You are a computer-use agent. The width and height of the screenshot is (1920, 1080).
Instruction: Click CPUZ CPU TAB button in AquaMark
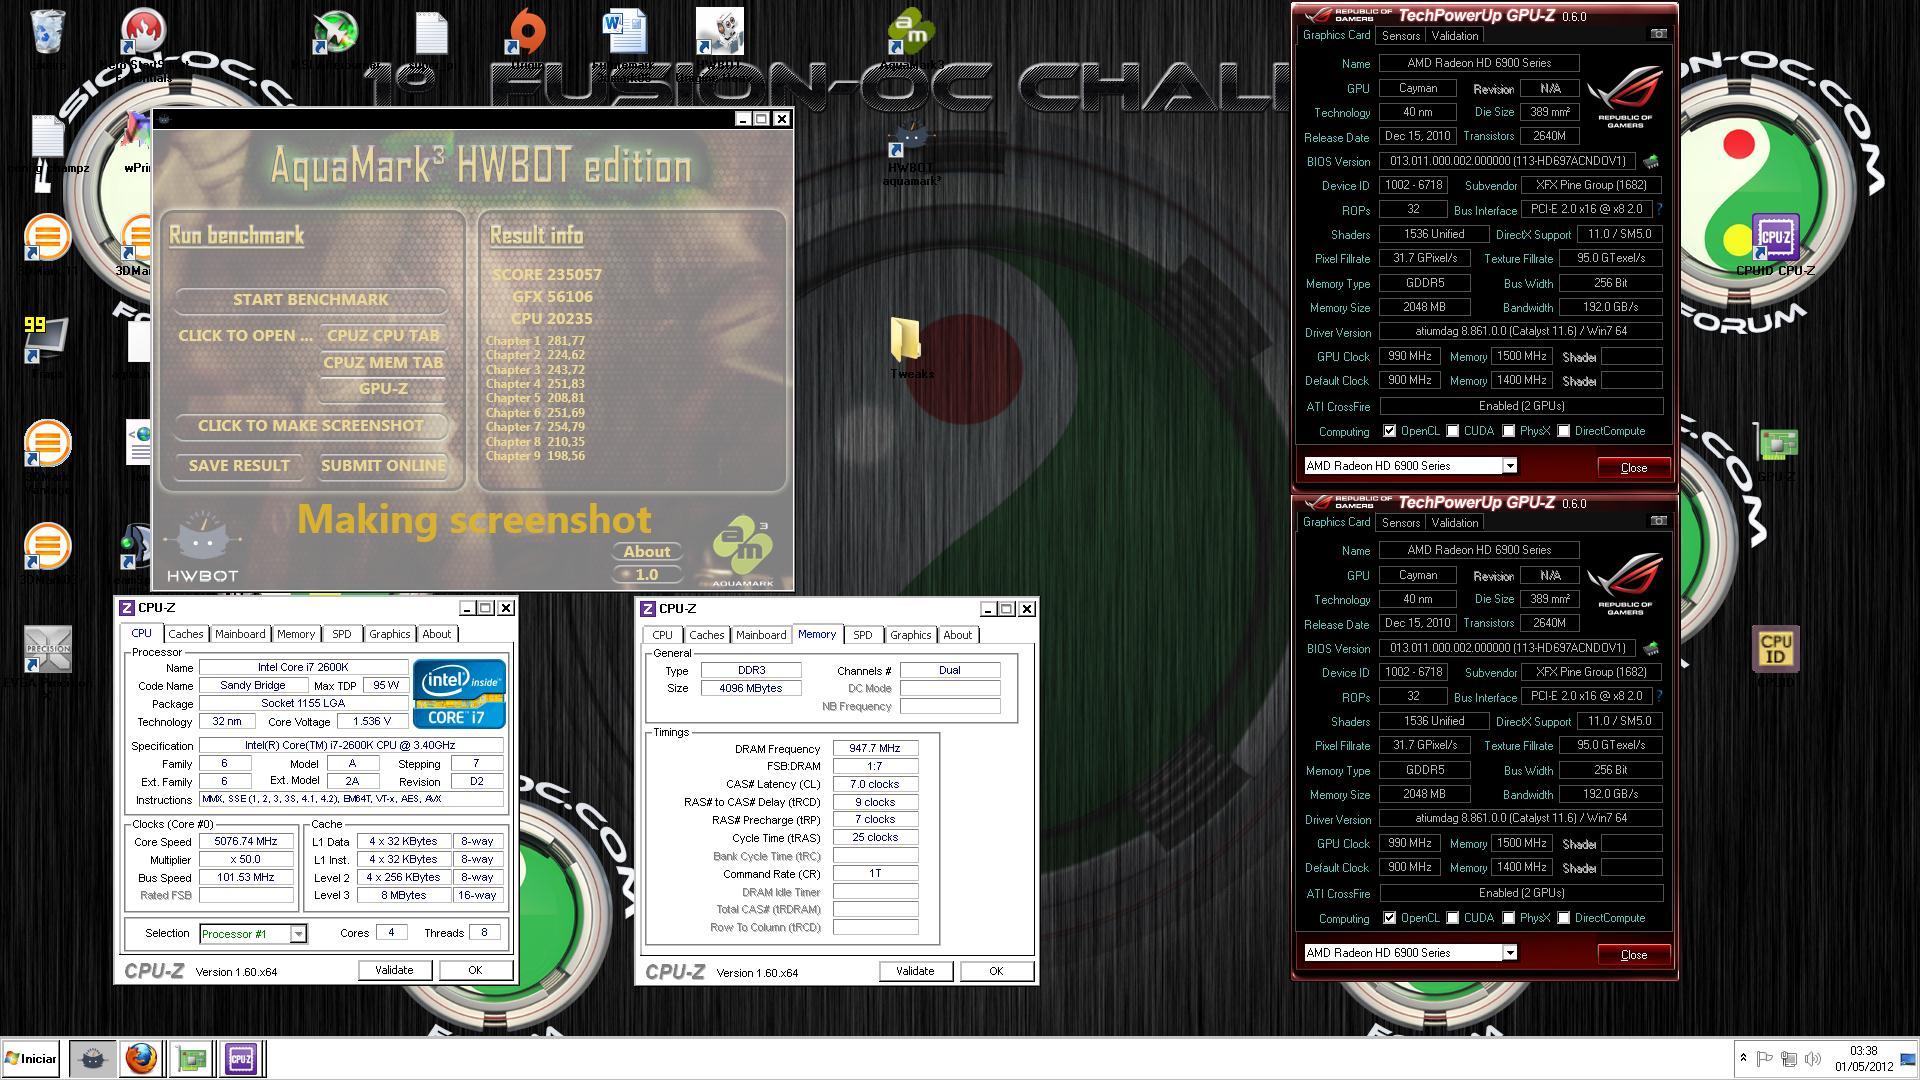[x=383, y=336]
